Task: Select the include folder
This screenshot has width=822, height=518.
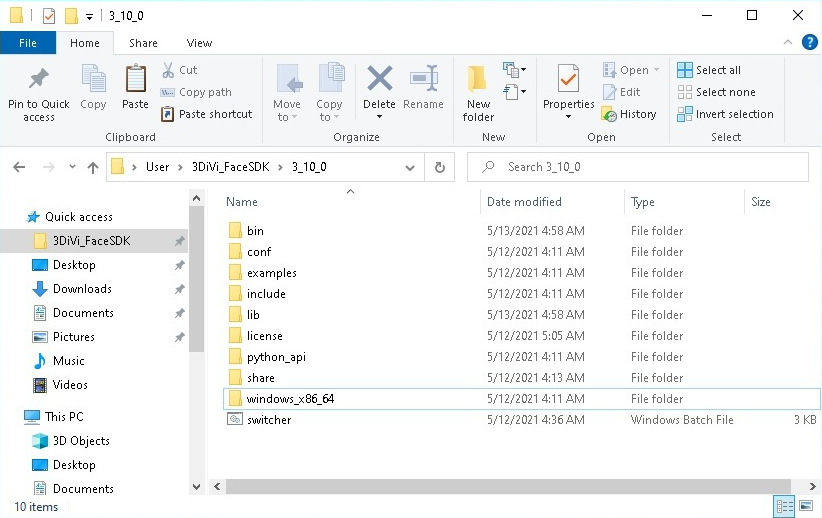Action: coord(266,294)
